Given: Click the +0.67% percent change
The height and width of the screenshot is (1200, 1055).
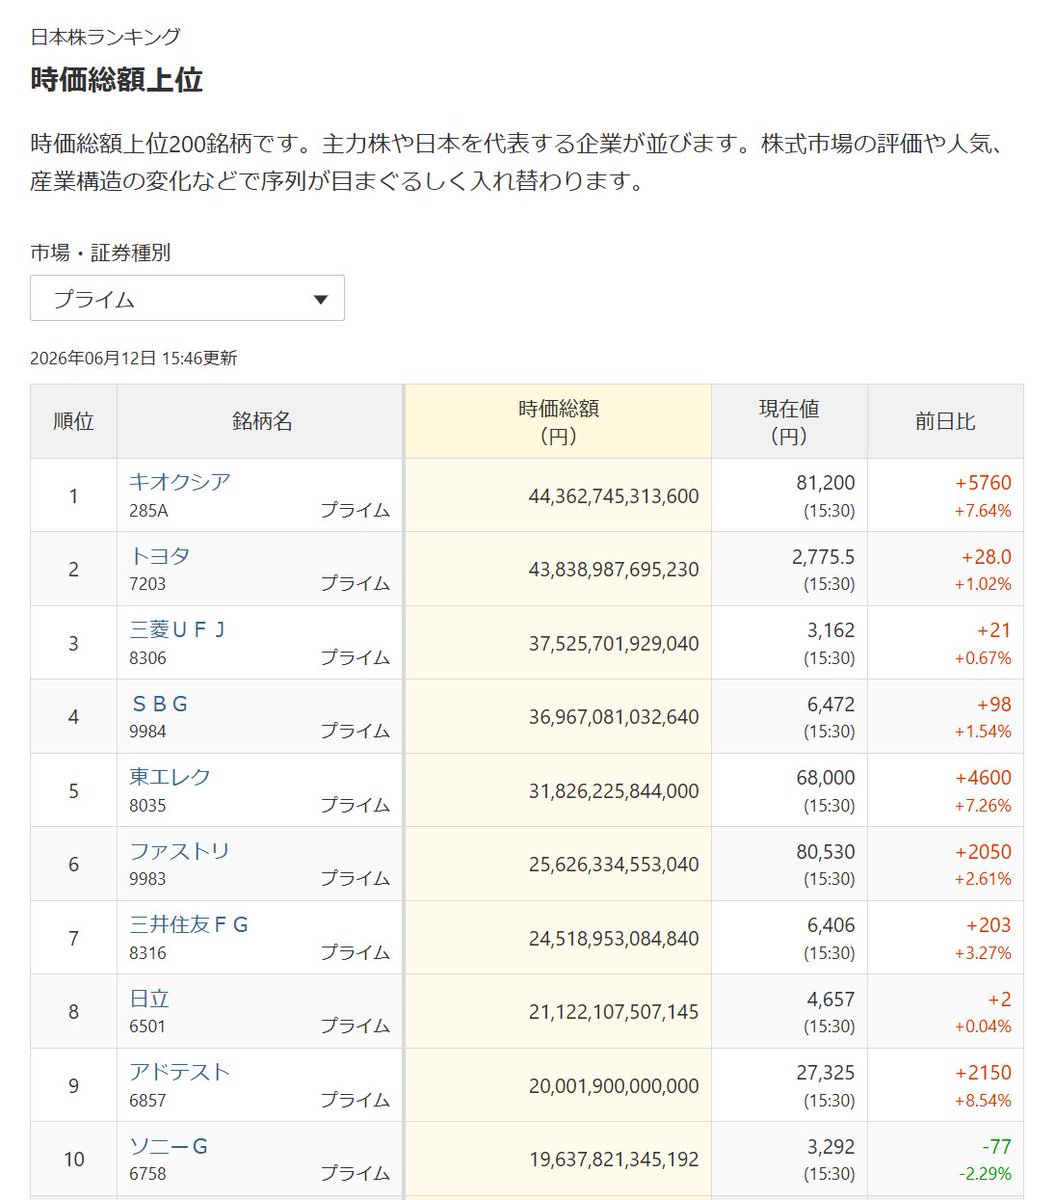Looking at the screenshot, I should pyautogui.click(x=982, y=658).
